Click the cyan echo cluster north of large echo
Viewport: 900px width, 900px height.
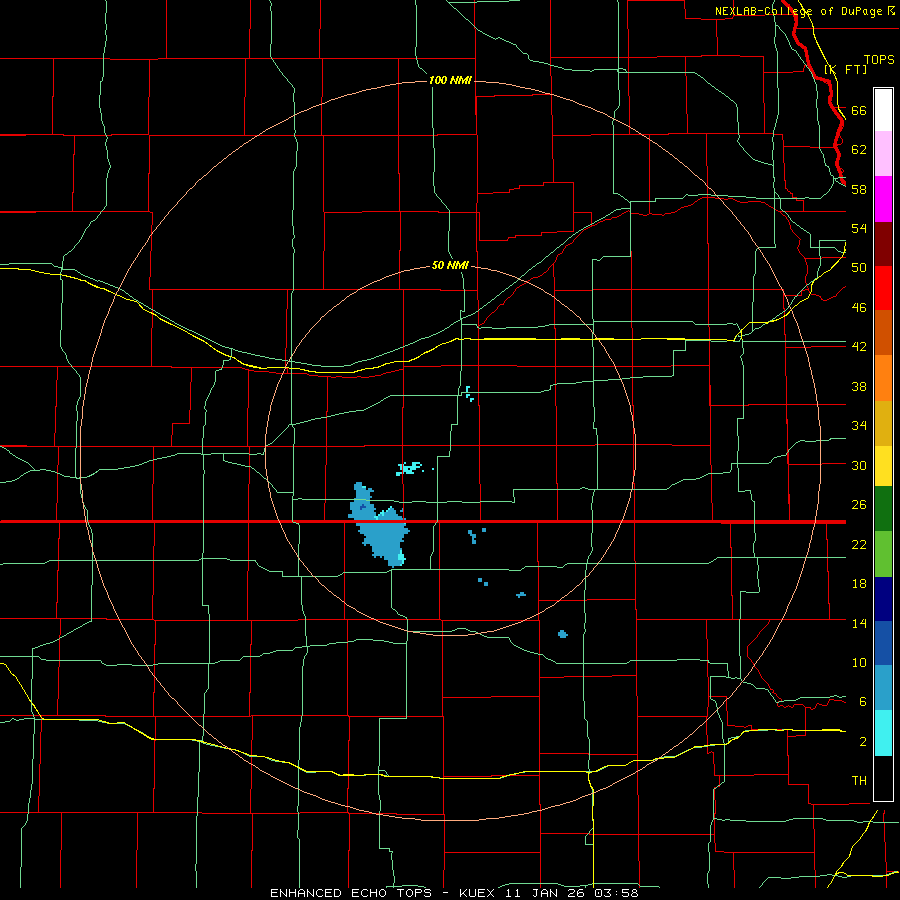pyautogui.click(x=409, y=468)
